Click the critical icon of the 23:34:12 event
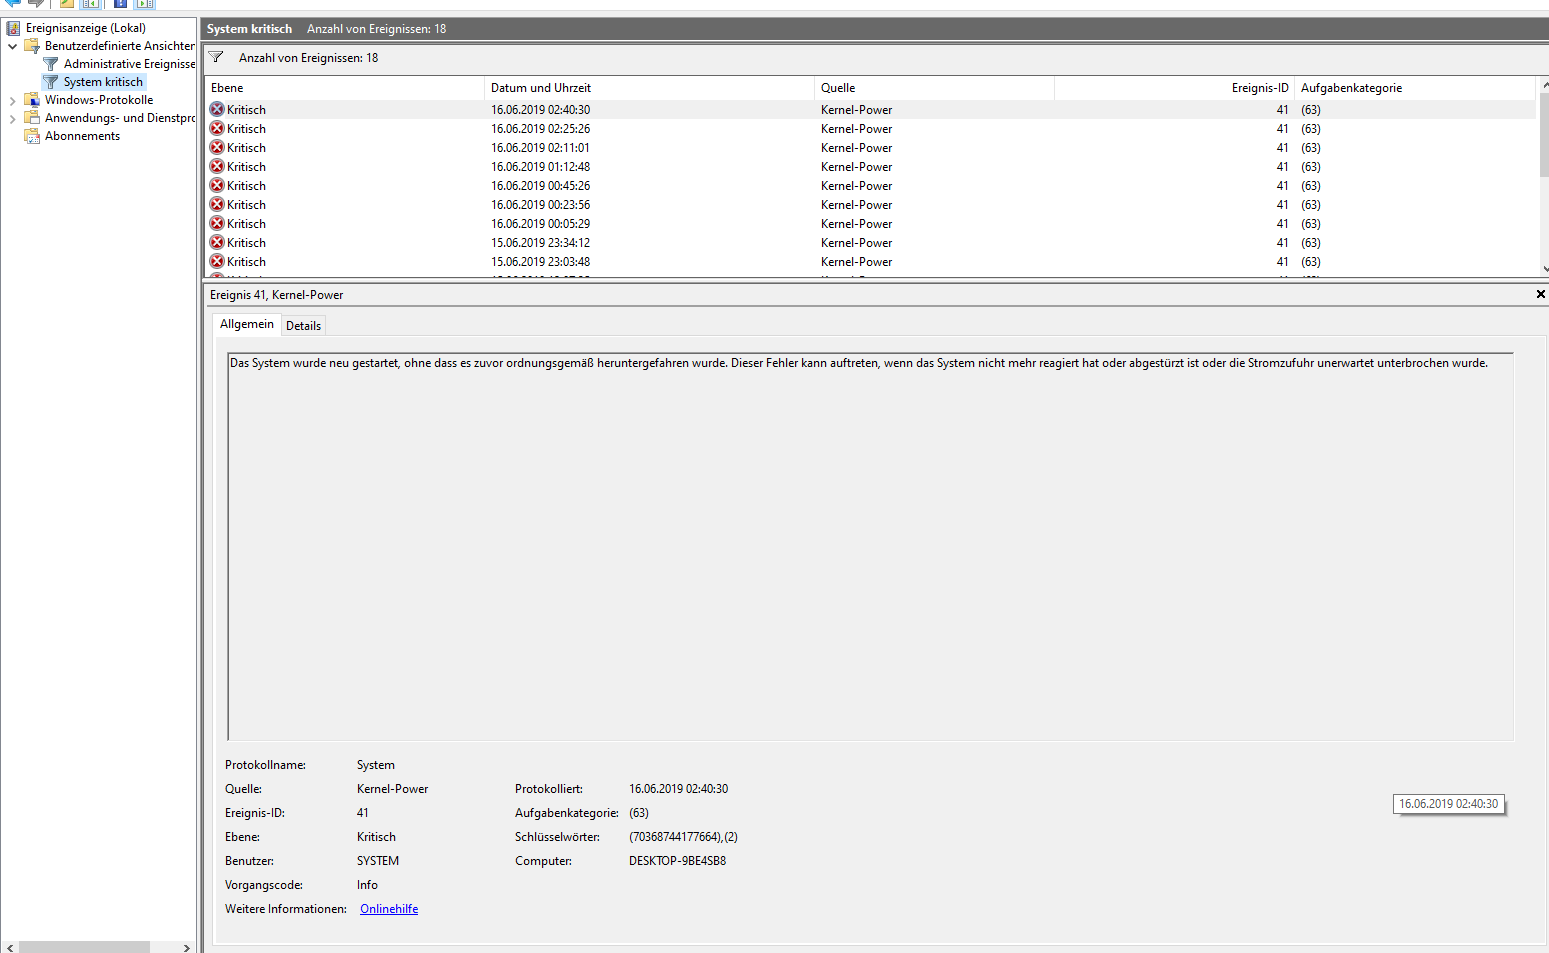This screenshot has width=1549, height=953. [217, 242]
